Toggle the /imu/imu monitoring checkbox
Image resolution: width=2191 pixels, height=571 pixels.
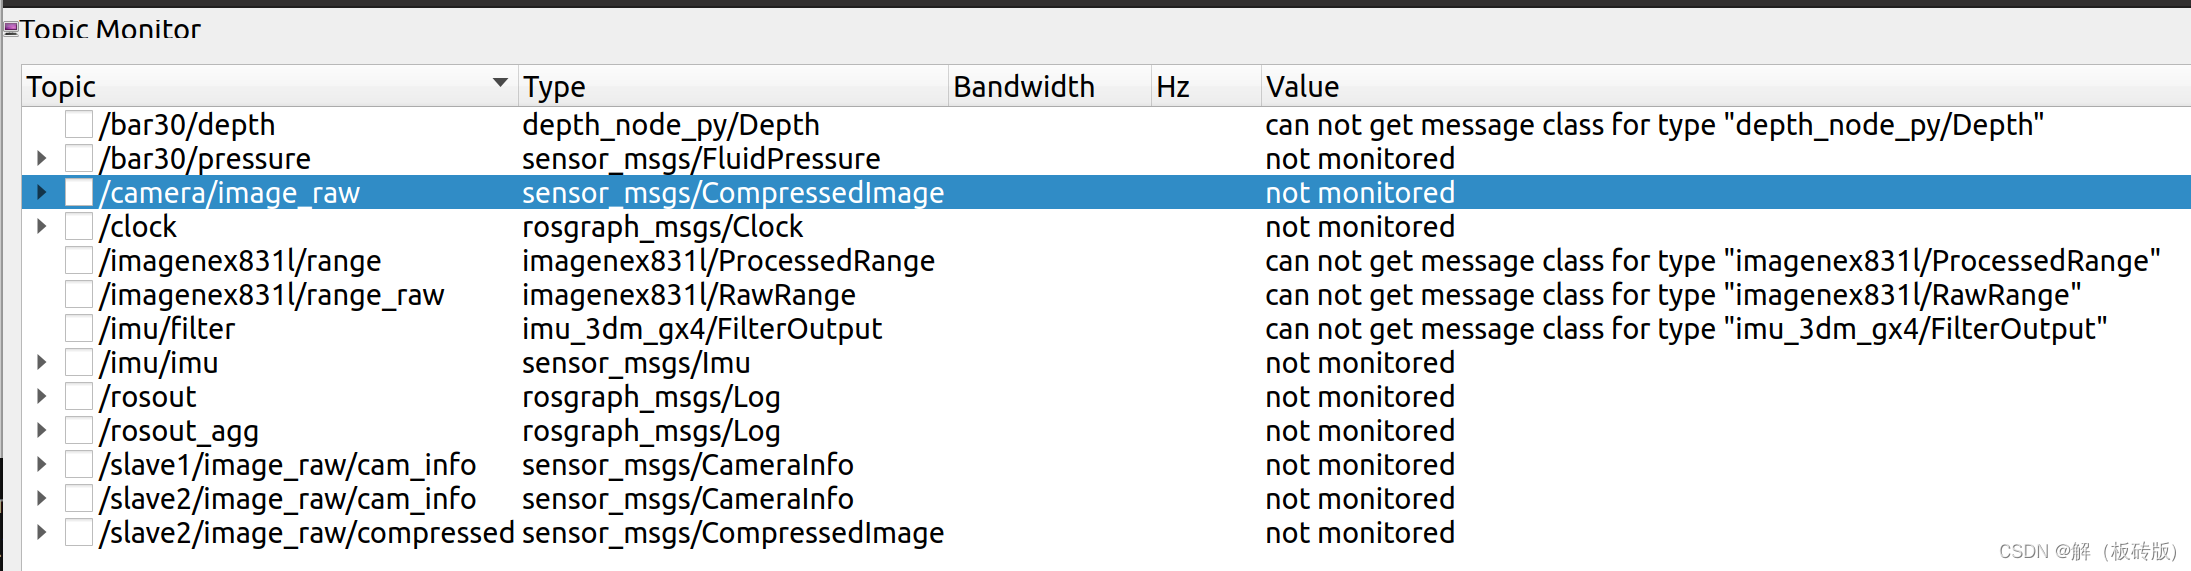[79, 362]
